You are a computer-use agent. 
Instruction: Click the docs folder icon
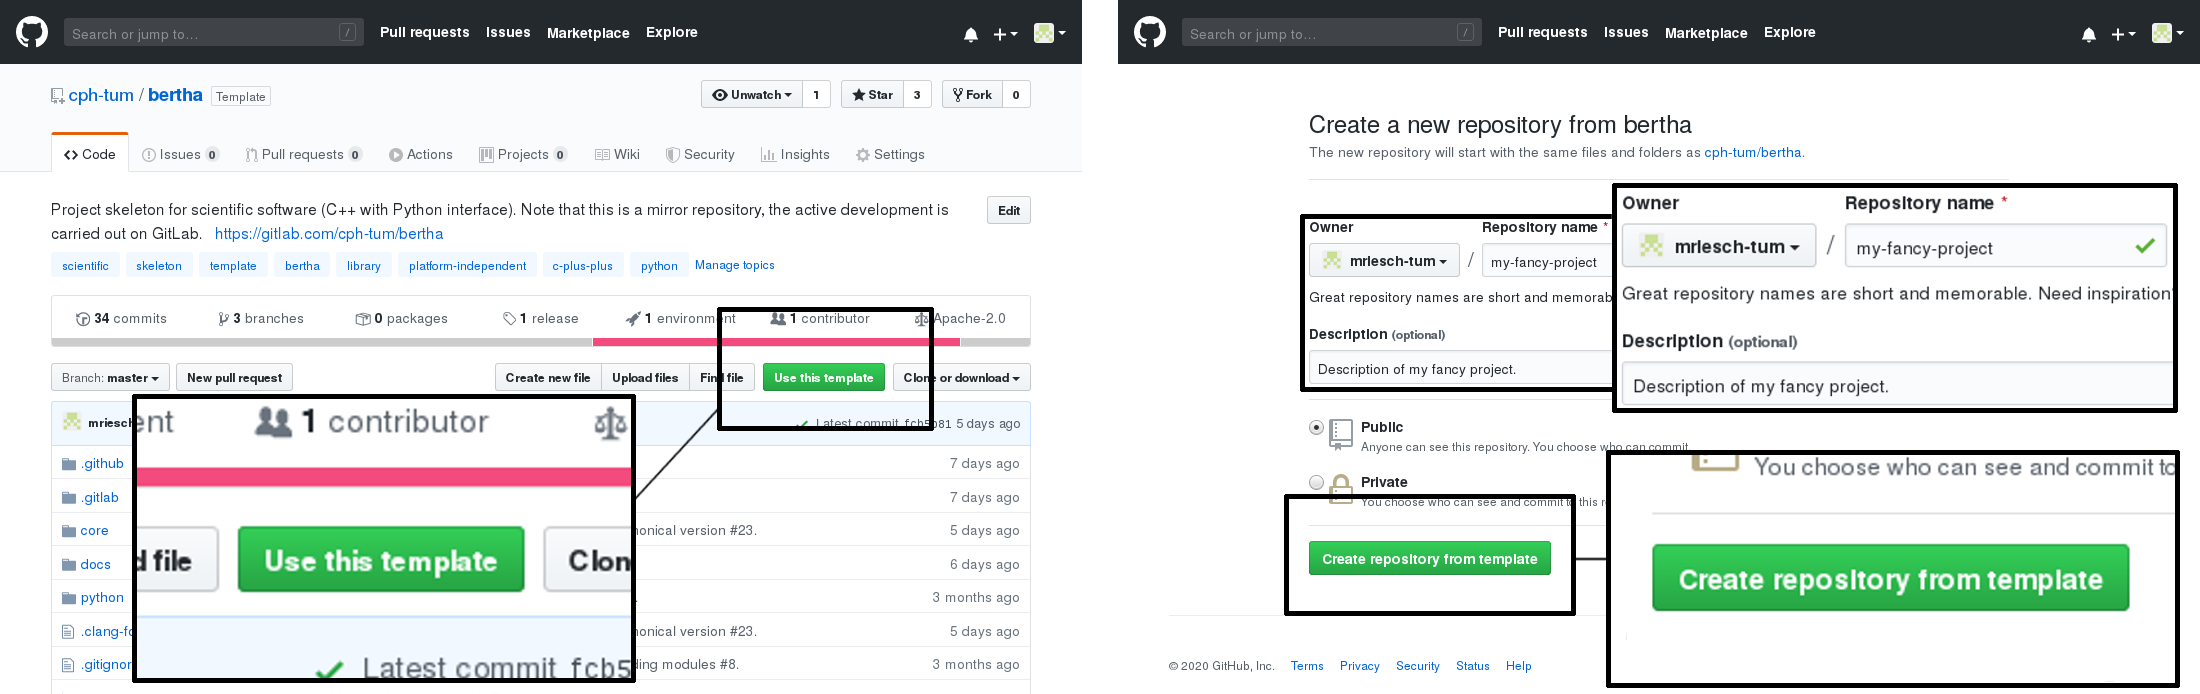(69, 565)
